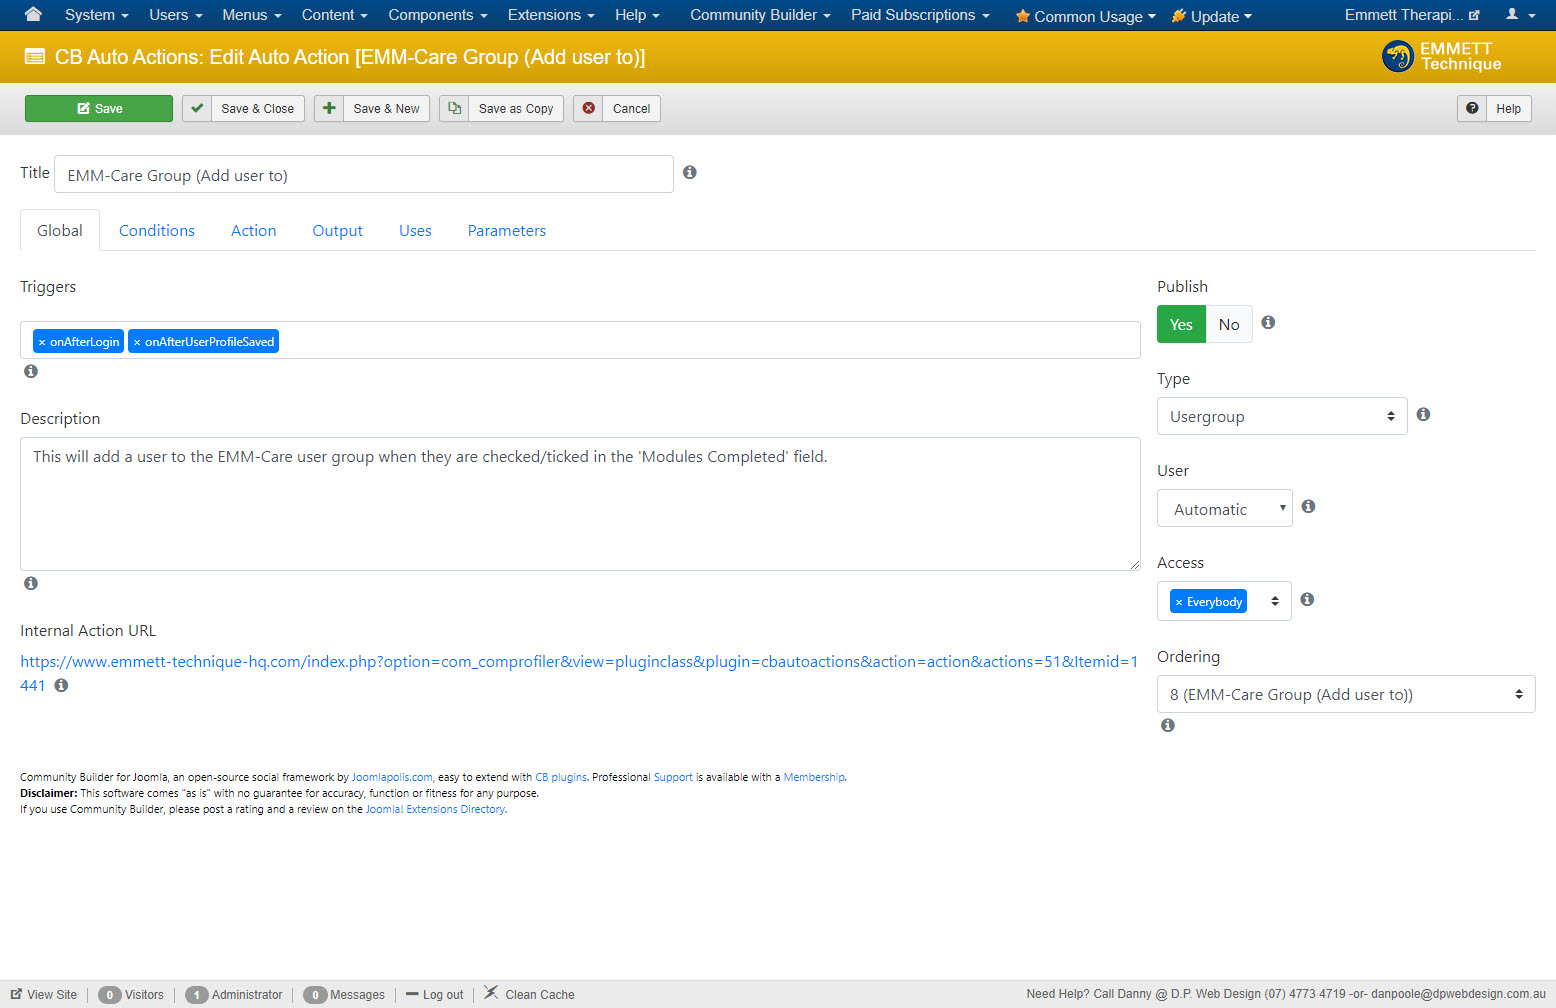Viewport: 1556px width, 1008px height.
Task: Expand the Community Builder menu
Action: click(x=760, y=15)
